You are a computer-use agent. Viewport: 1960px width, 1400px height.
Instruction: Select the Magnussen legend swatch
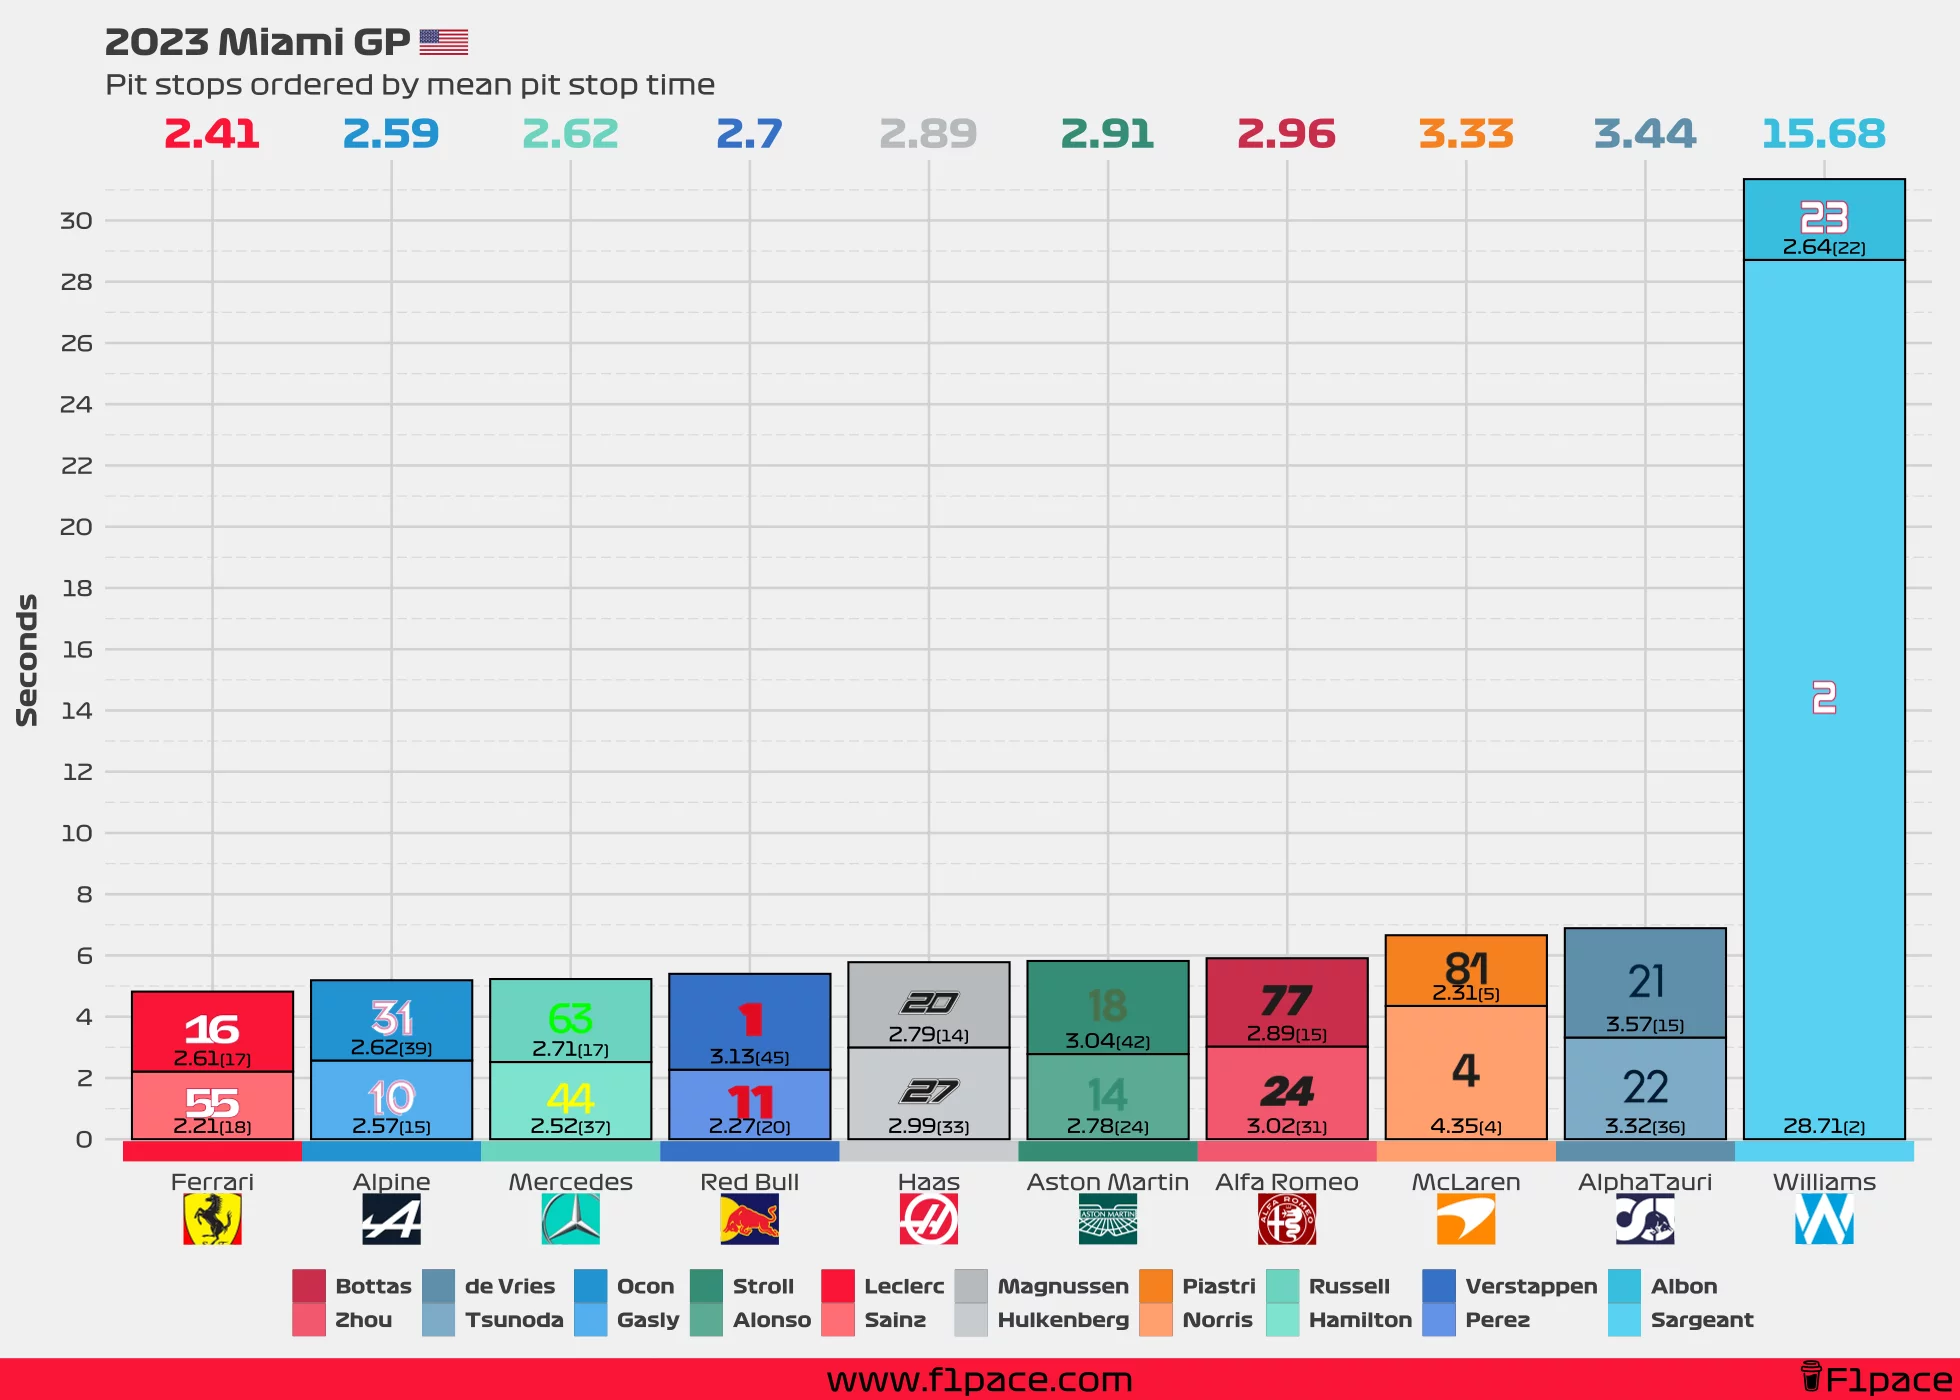[x=971, y=1286]
